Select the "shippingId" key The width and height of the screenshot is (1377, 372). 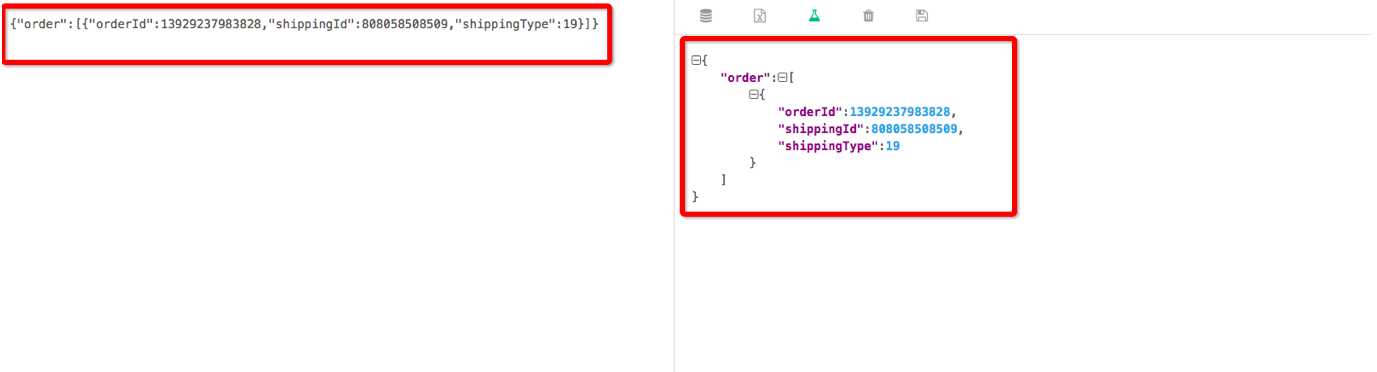pyautogui.click(x=821, y=129)
